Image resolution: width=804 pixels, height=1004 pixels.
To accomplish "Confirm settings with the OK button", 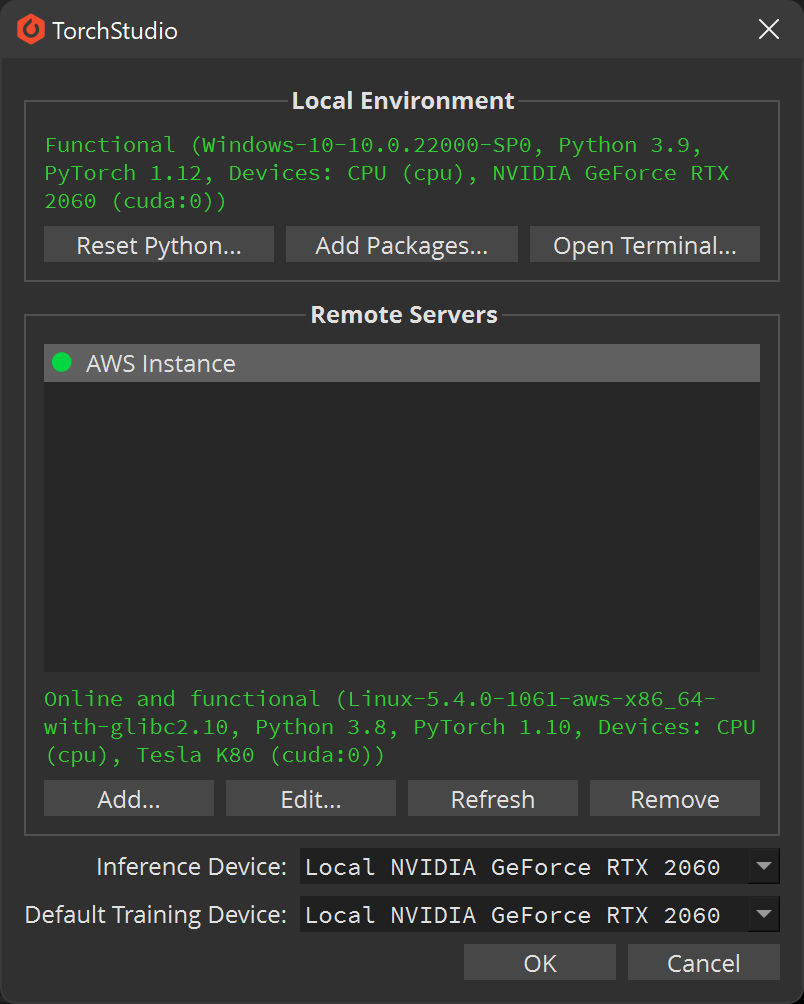I will [x=540, y=962].
